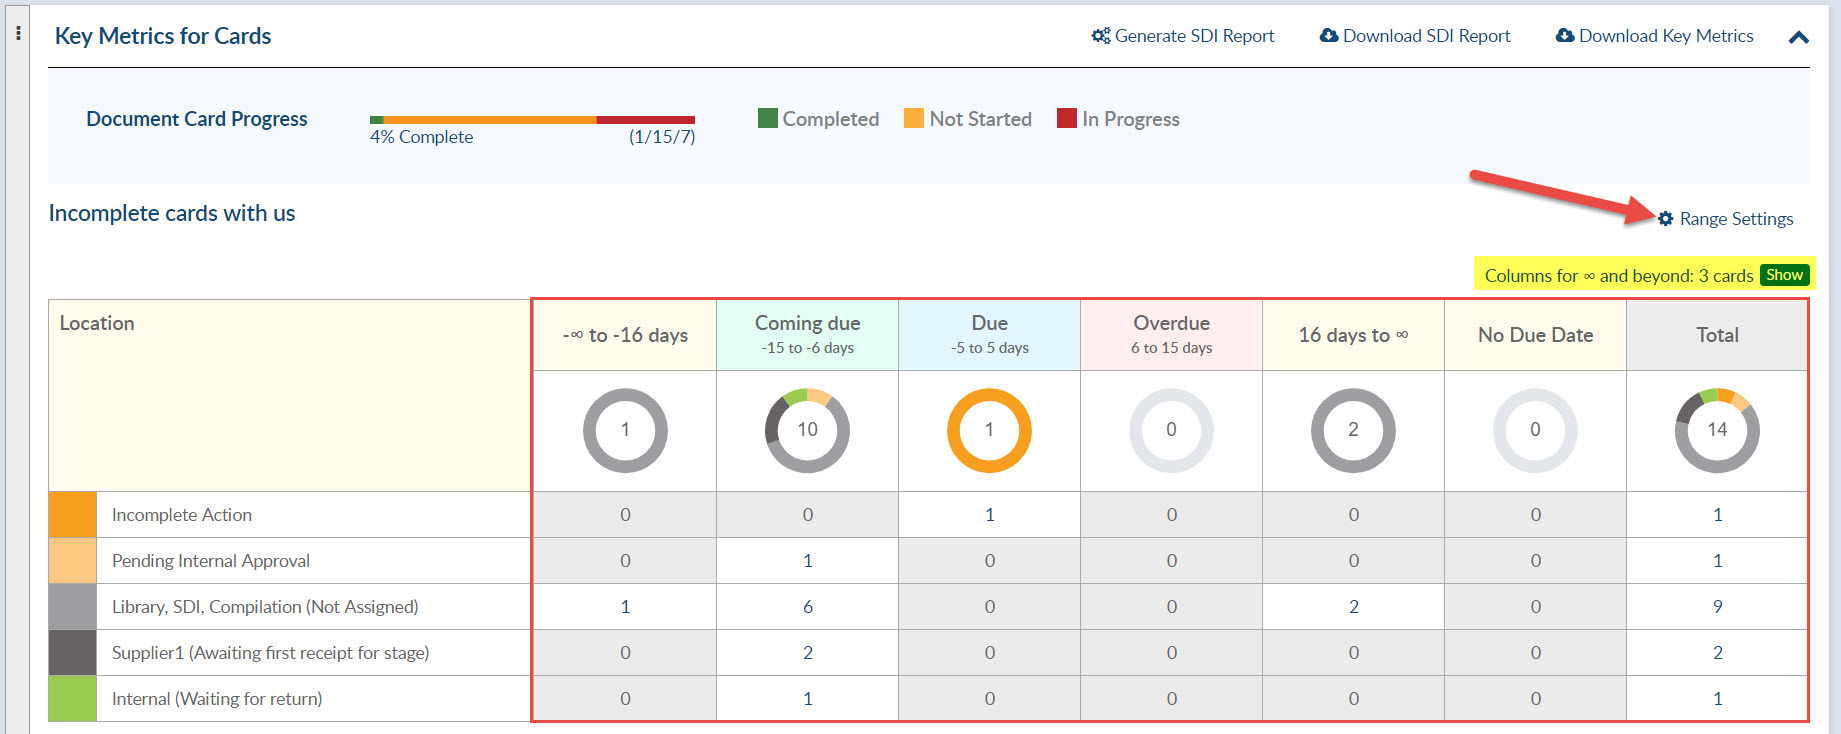Image resolution: width=1841 pixels, height=734 pixels.
Task: Select Library, SDI, Compilation (Not Assigned) label
Action: (265, 607)
